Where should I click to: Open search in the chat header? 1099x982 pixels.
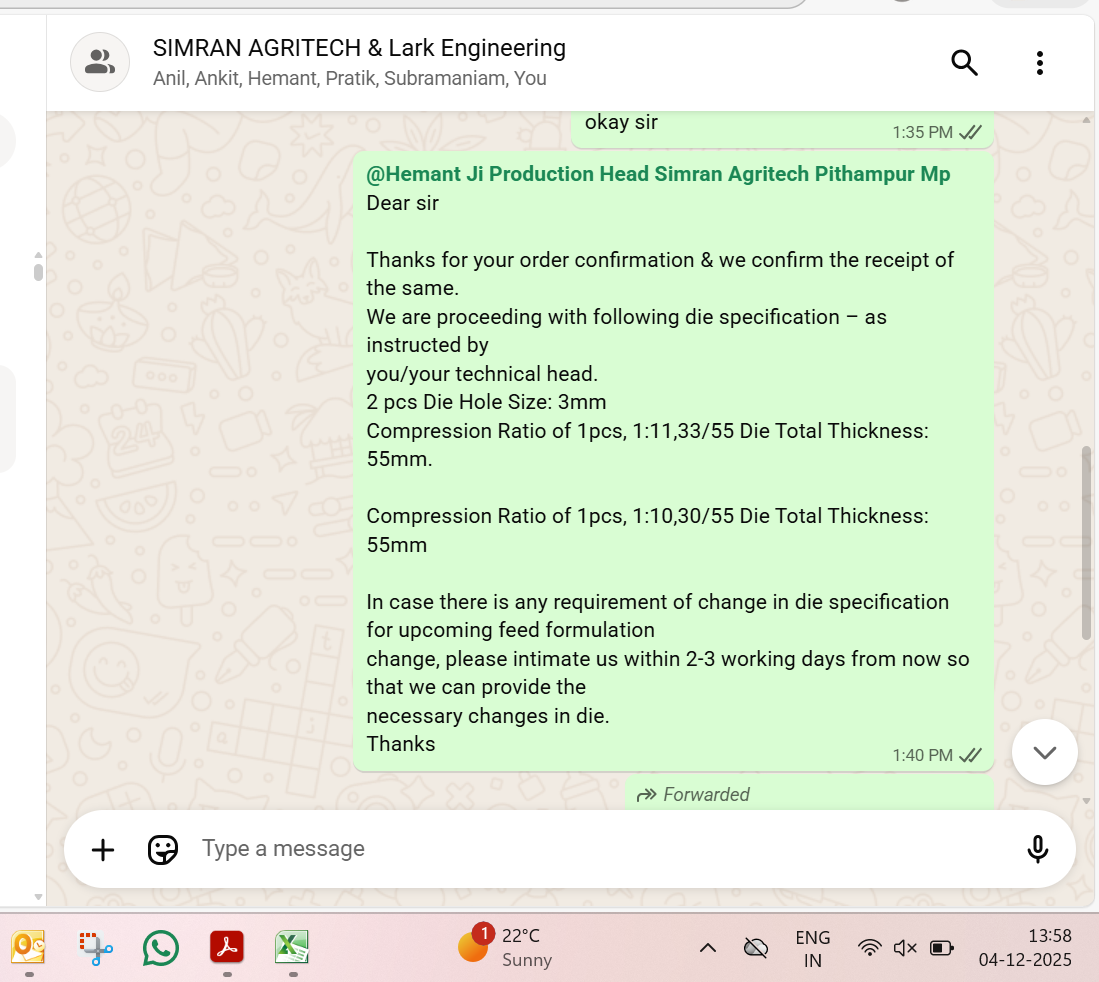click(x=964, y=63)
